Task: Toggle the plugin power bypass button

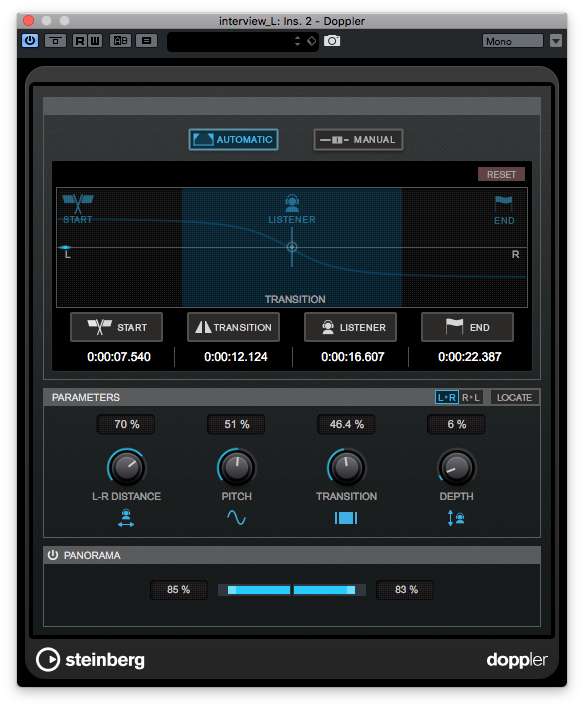Action: pos(30,41)
